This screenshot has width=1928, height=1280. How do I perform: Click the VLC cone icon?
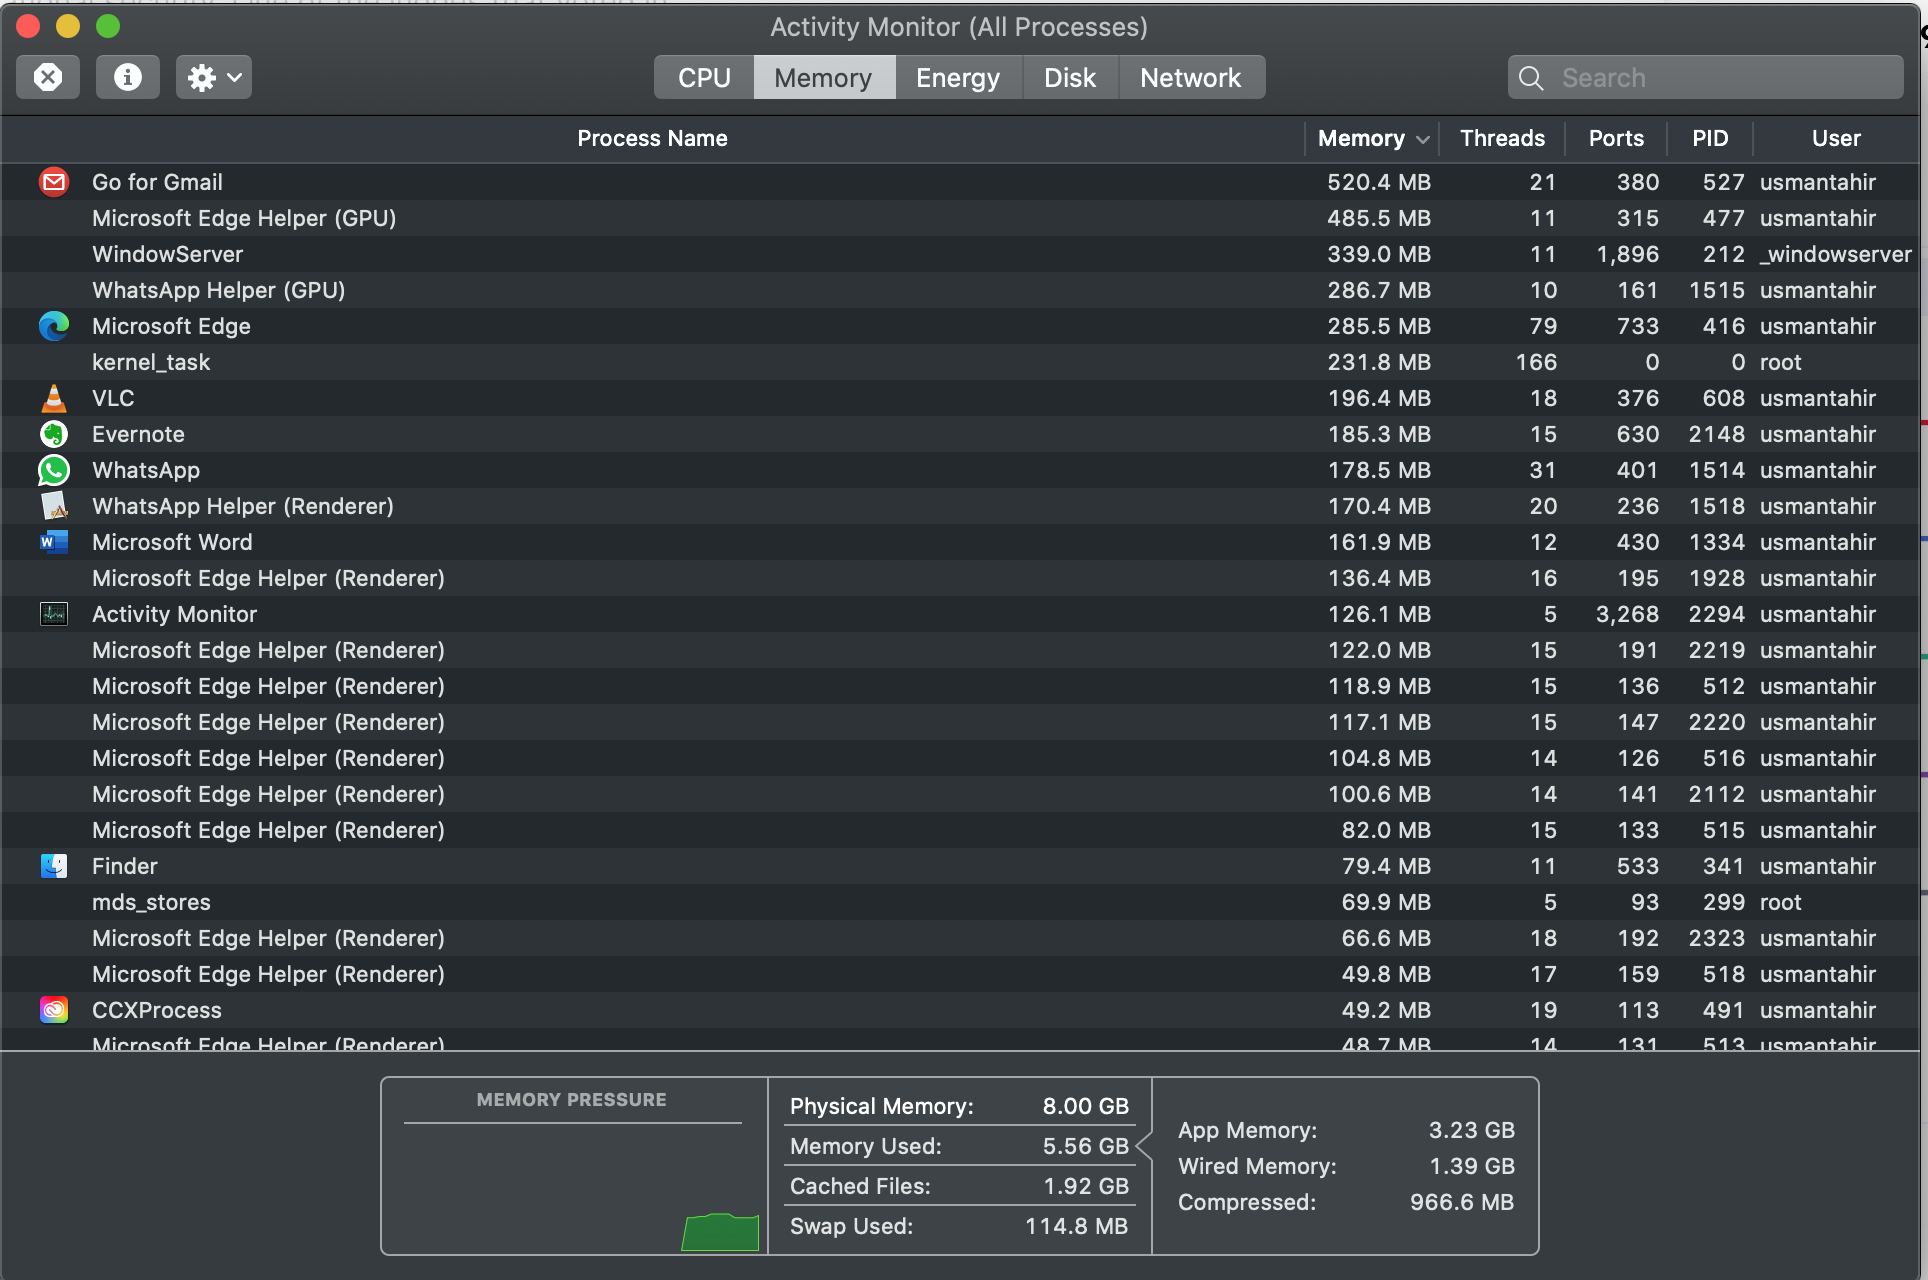pyautogui.click(x=54, y=398)
